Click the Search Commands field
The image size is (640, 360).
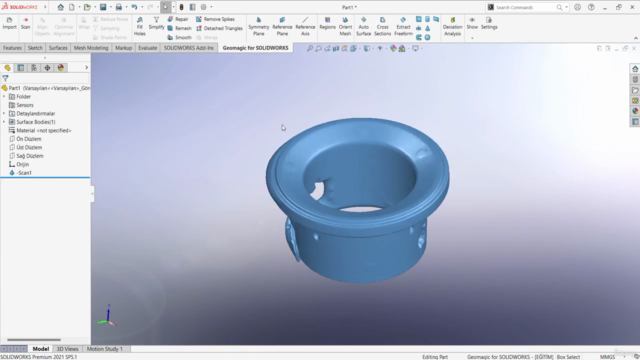click(x=525, y=7)
